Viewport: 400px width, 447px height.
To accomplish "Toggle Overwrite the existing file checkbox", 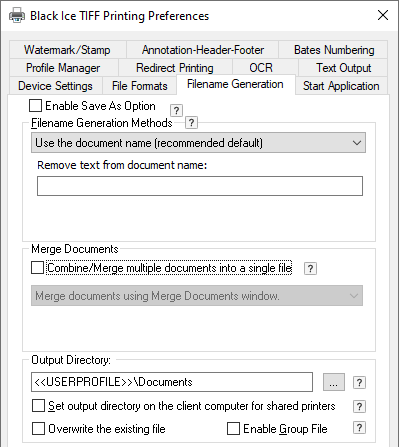I will (38, 428).
